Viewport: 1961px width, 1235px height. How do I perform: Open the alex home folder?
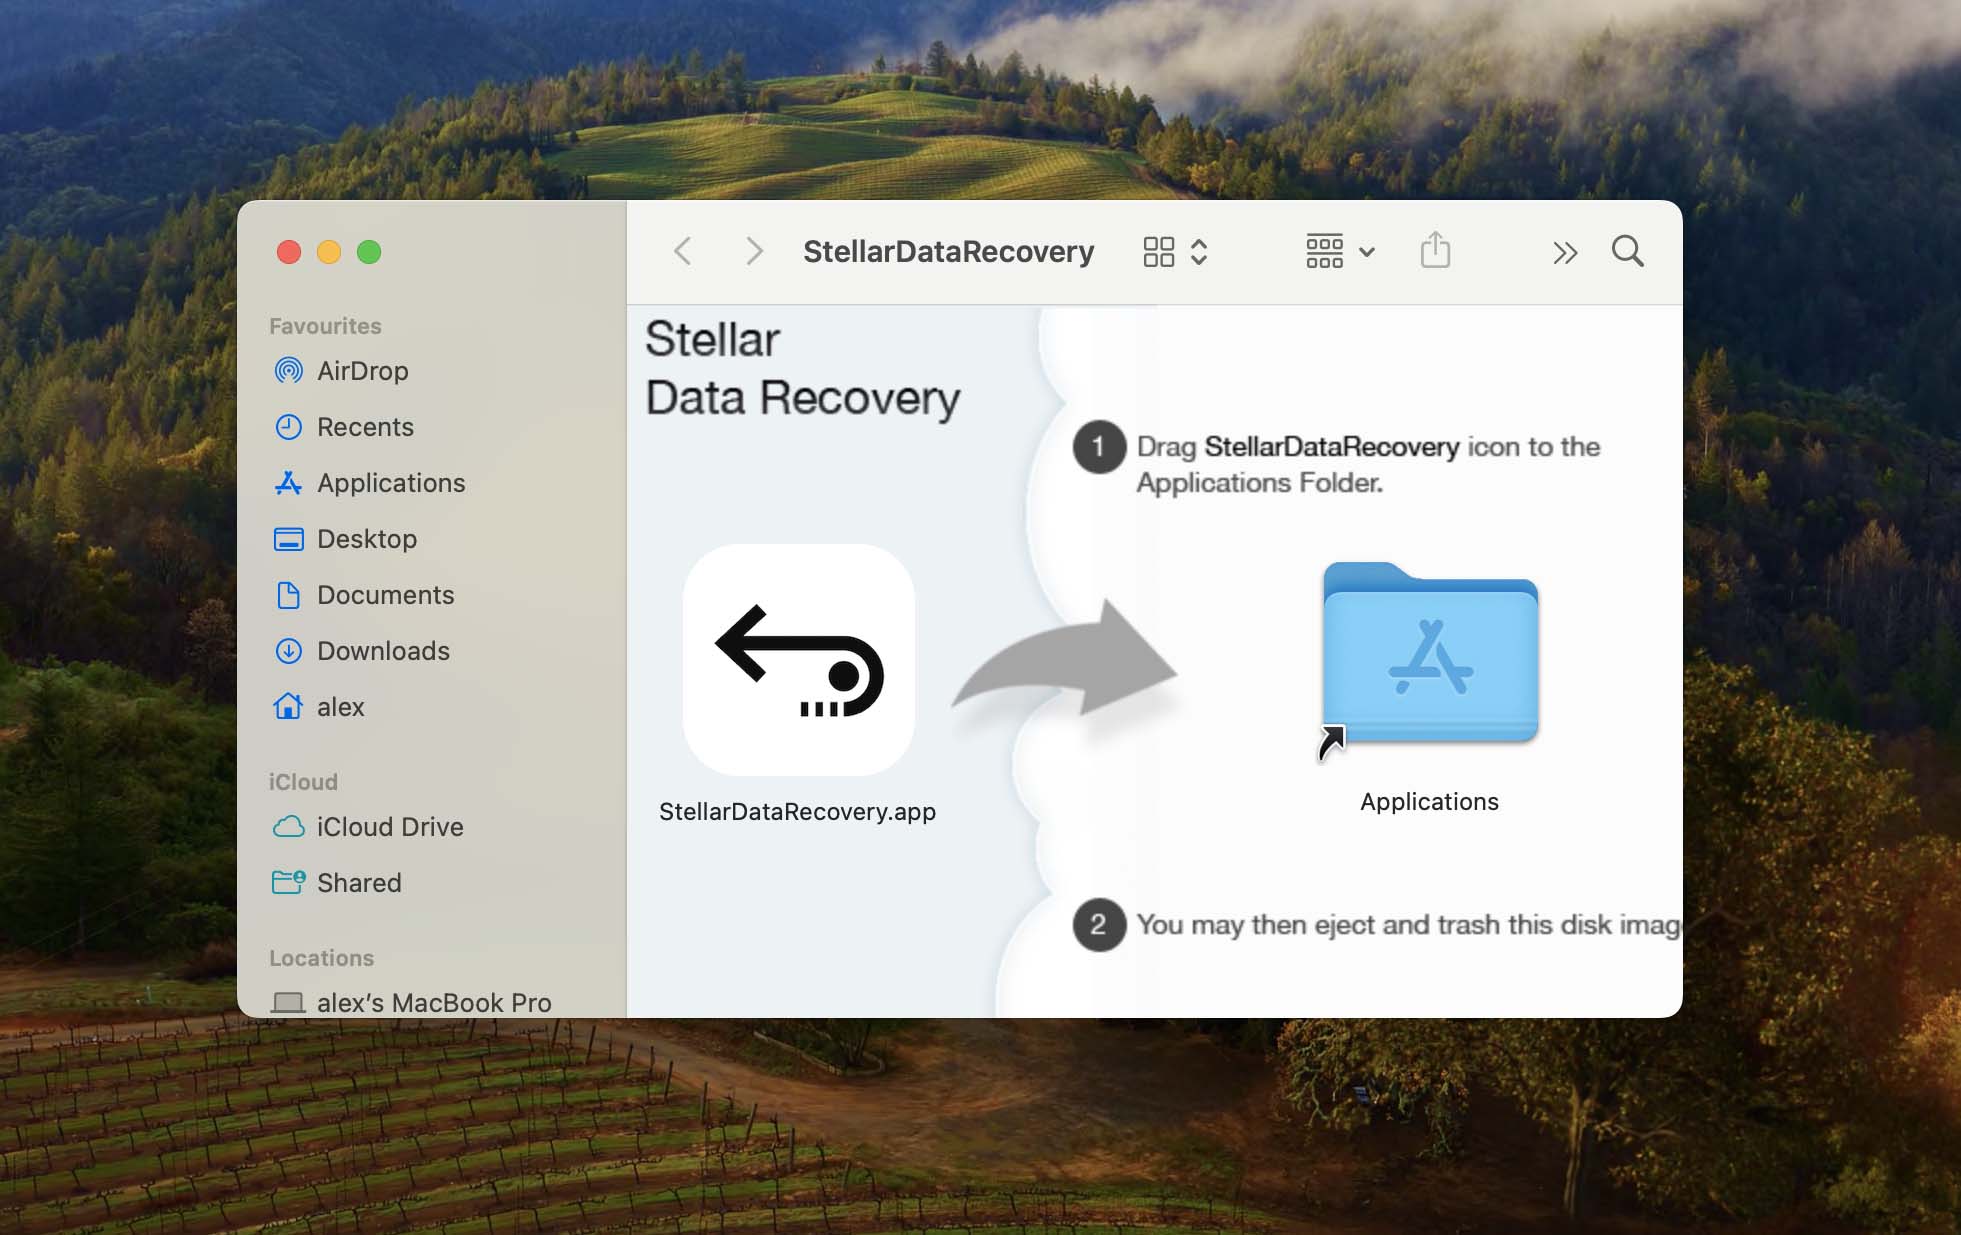coord(432,707)
